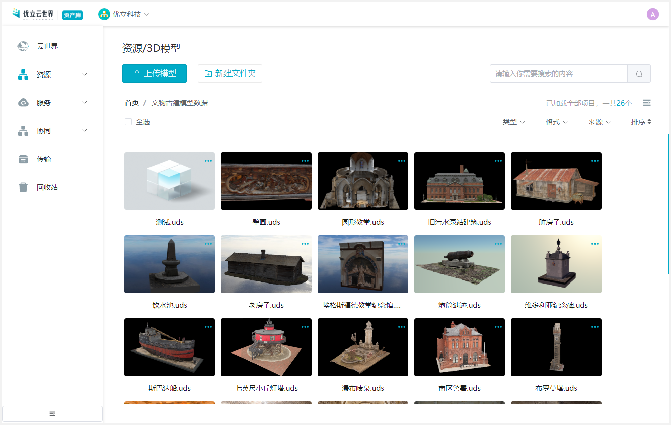The height and width of the screenshot is (425, 671).
Task: Open more options on the arched doorway relief model
Action: (401, 244)
